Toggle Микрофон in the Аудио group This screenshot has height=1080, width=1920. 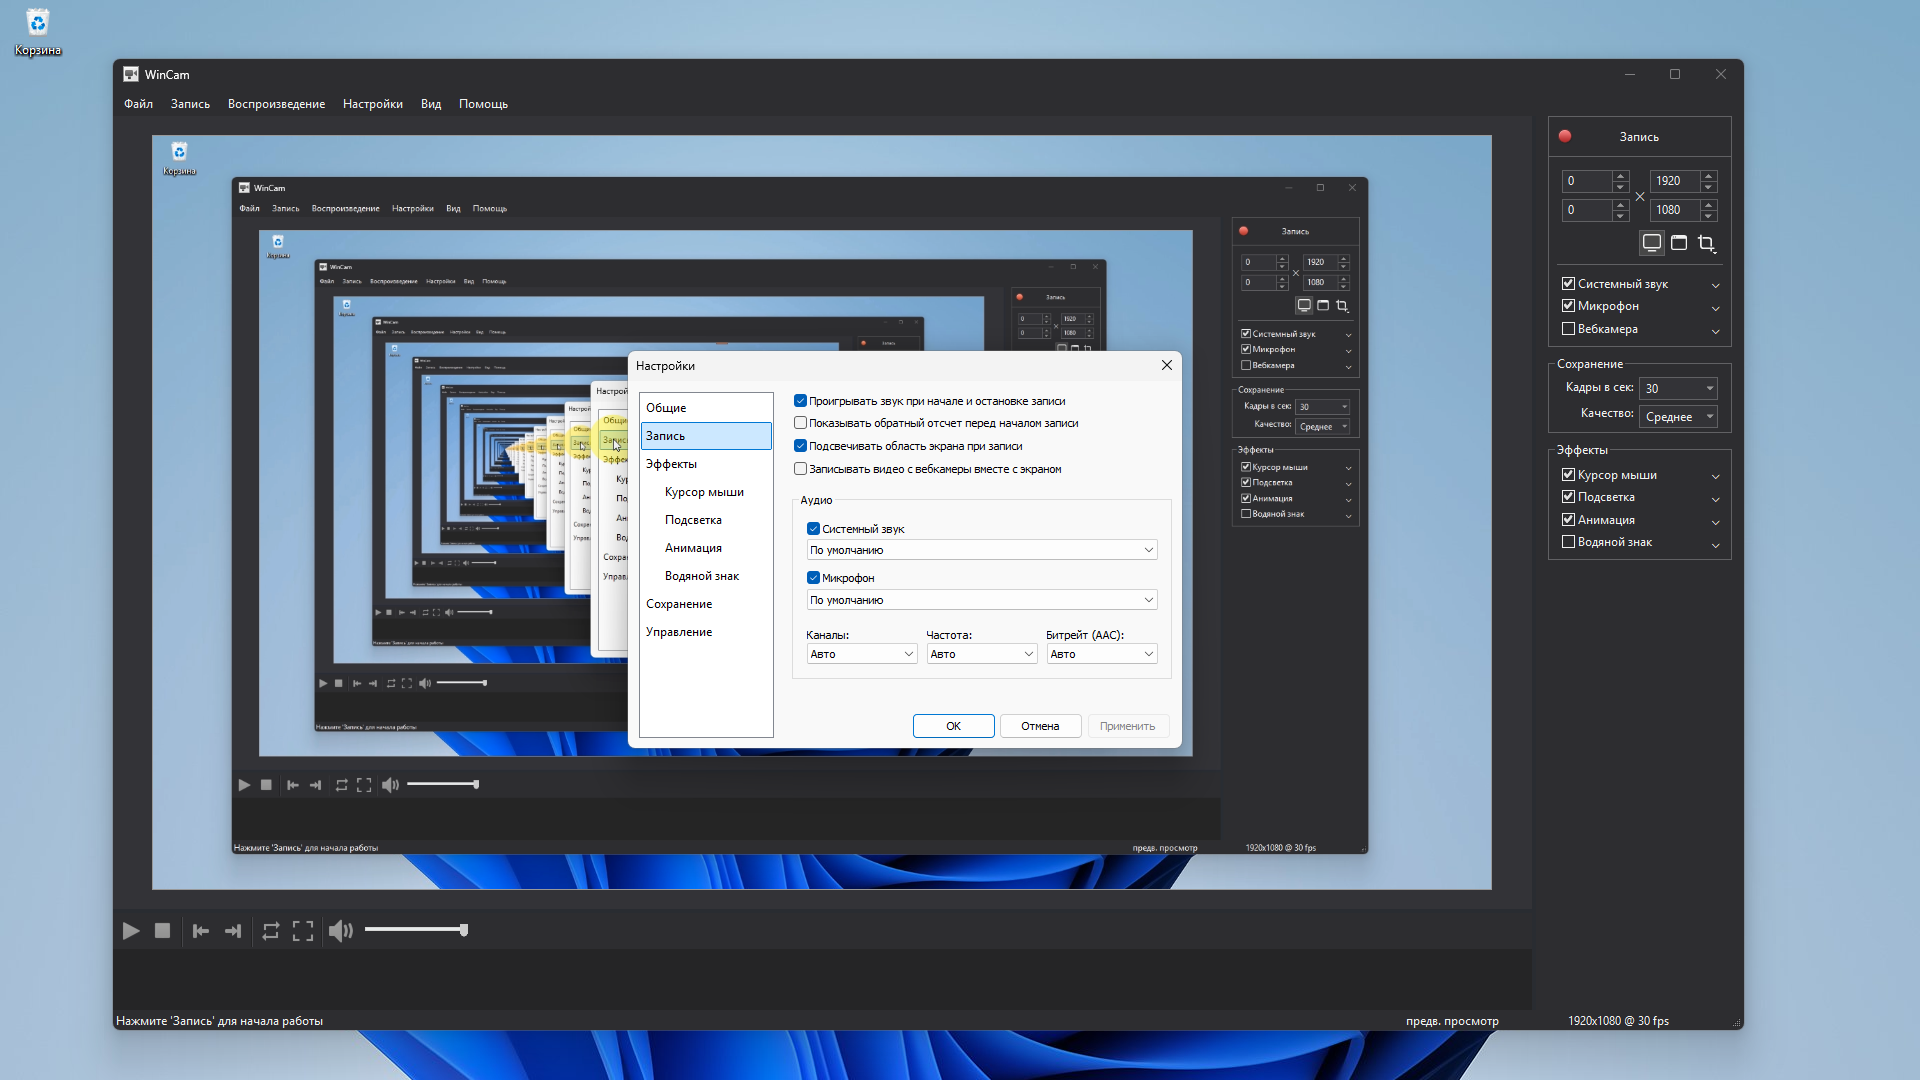[813, 578]
